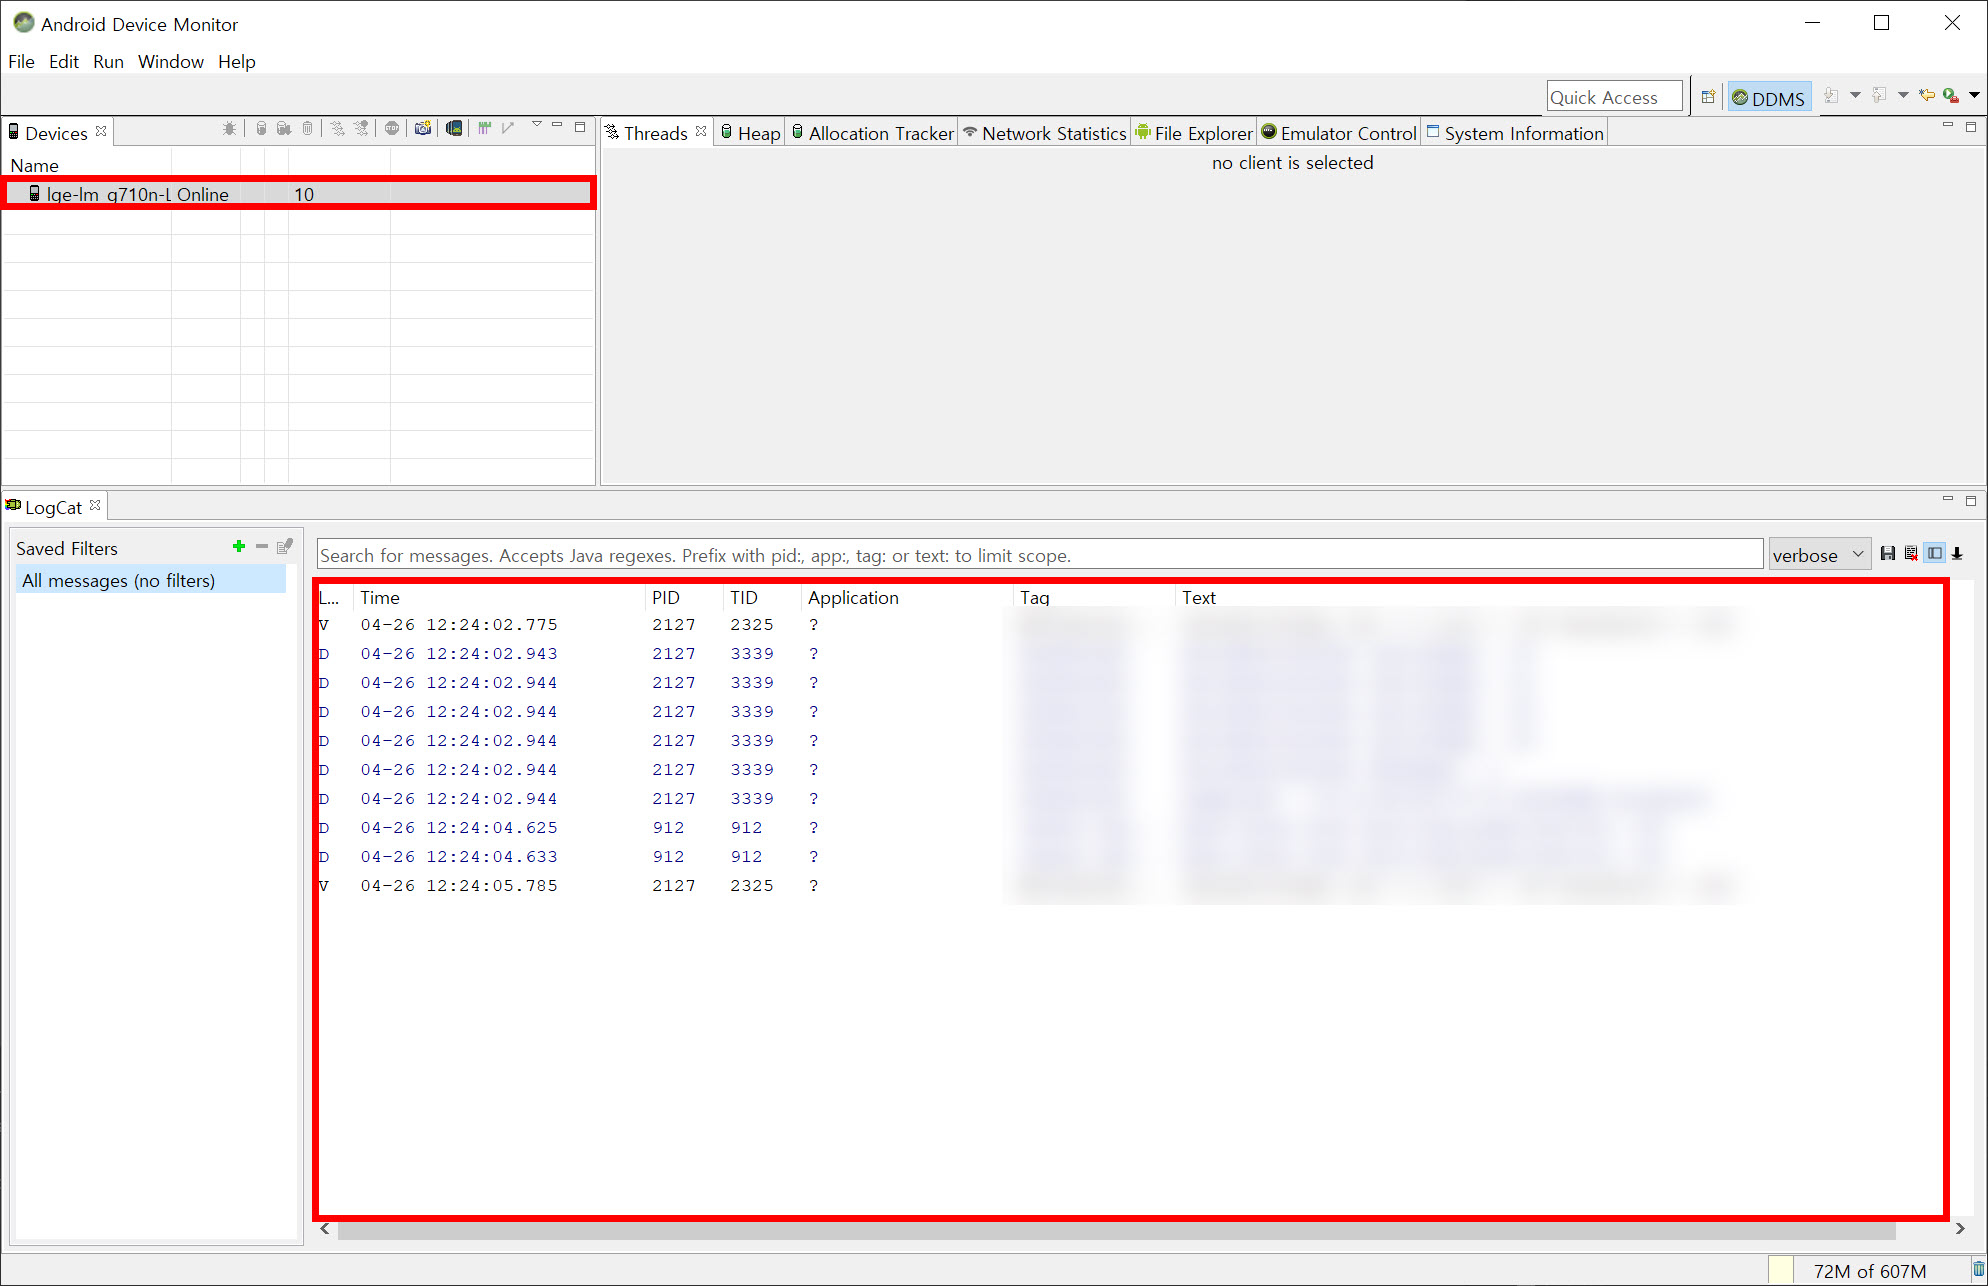Click the DDMS perspective button

pyautogui.click(x=1768, y=98)
